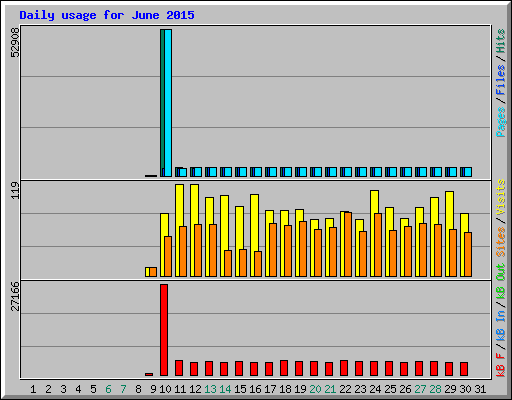The width and height of the screenshot is (512, 400).
Task: Click the day 5 label on the x-axis
Action: pos(93,389)
